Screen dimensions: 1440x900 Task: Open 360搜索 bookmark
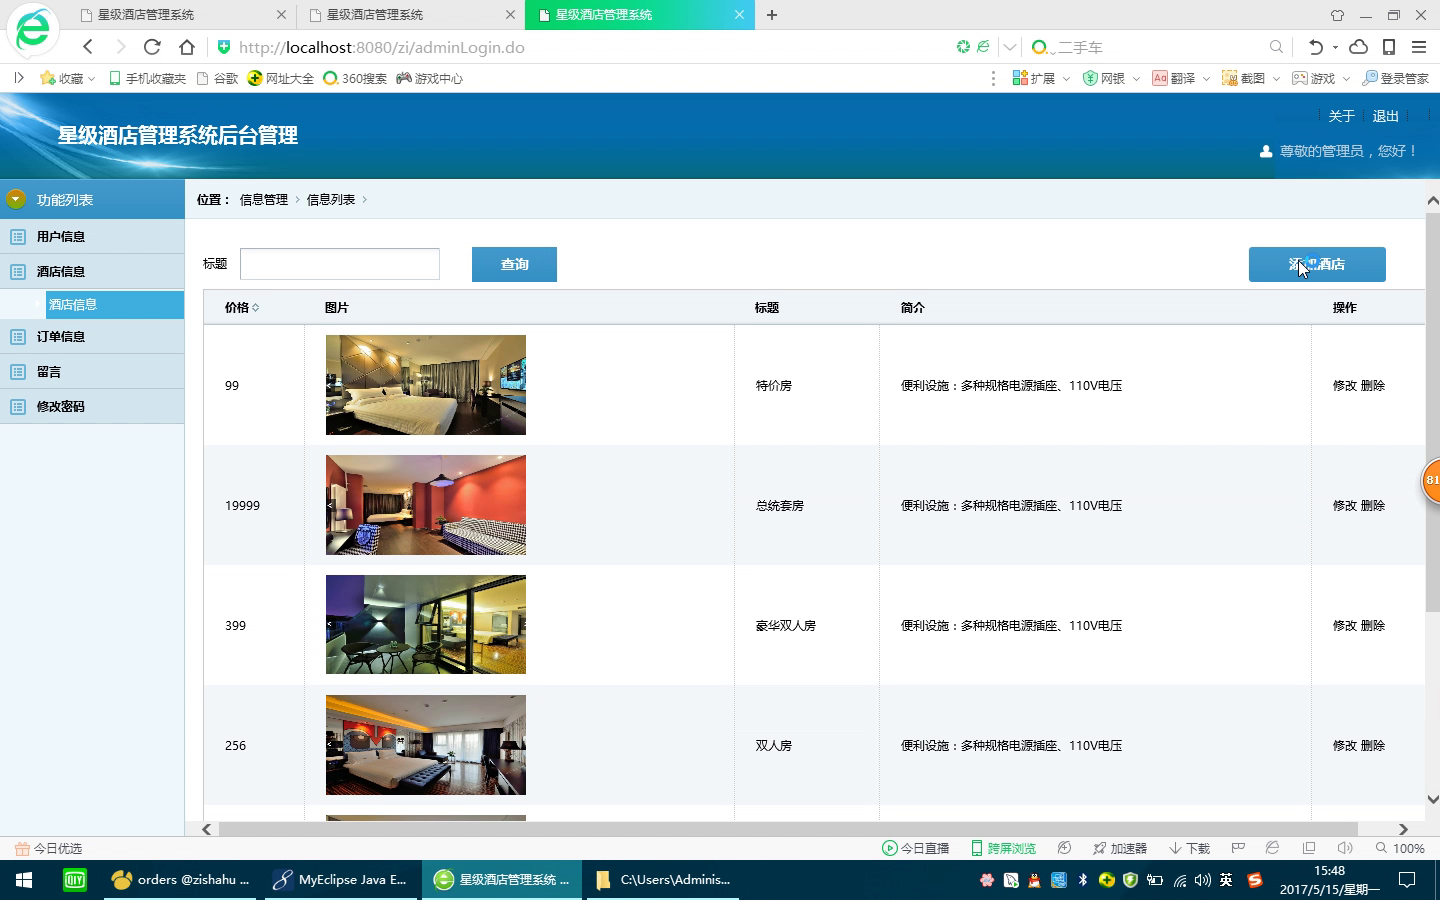click(355, 78)
